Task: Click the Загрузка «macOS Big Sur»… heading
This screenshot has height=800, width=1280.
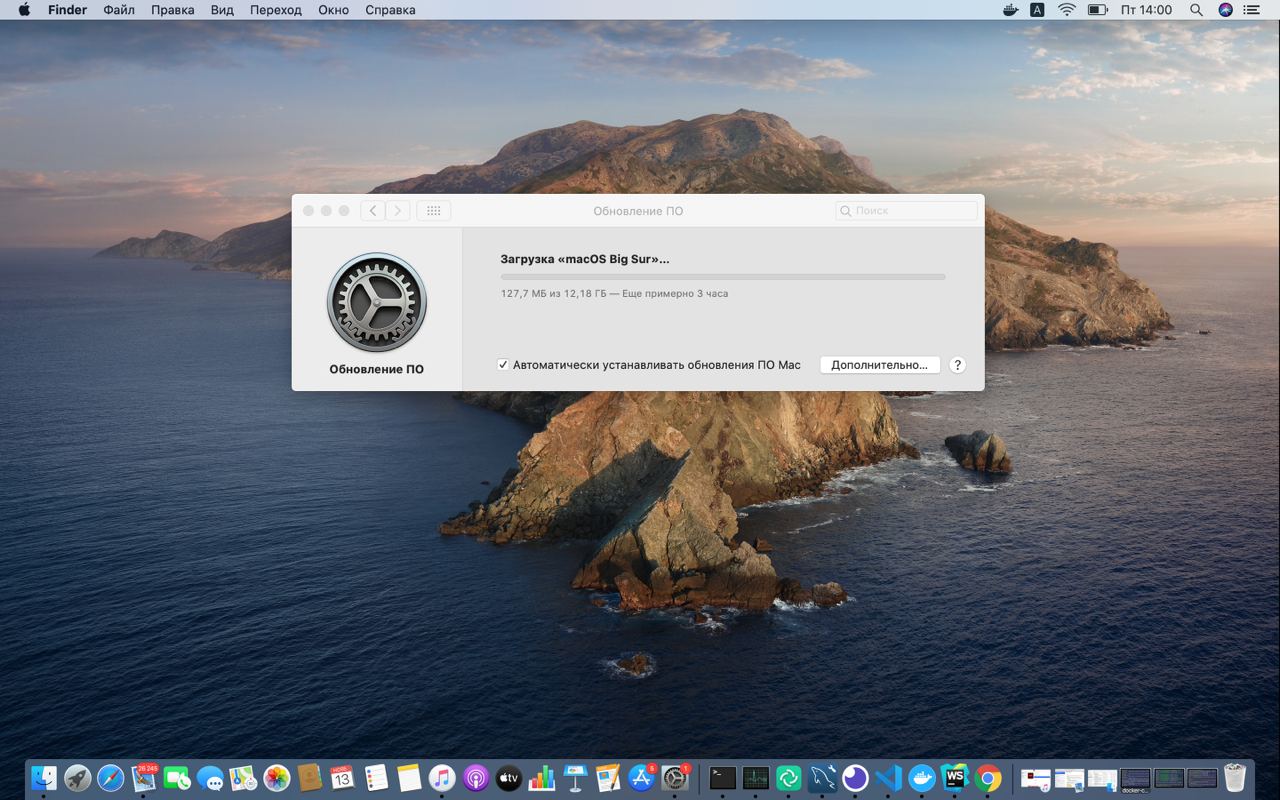Action: (x=585, y=259)
